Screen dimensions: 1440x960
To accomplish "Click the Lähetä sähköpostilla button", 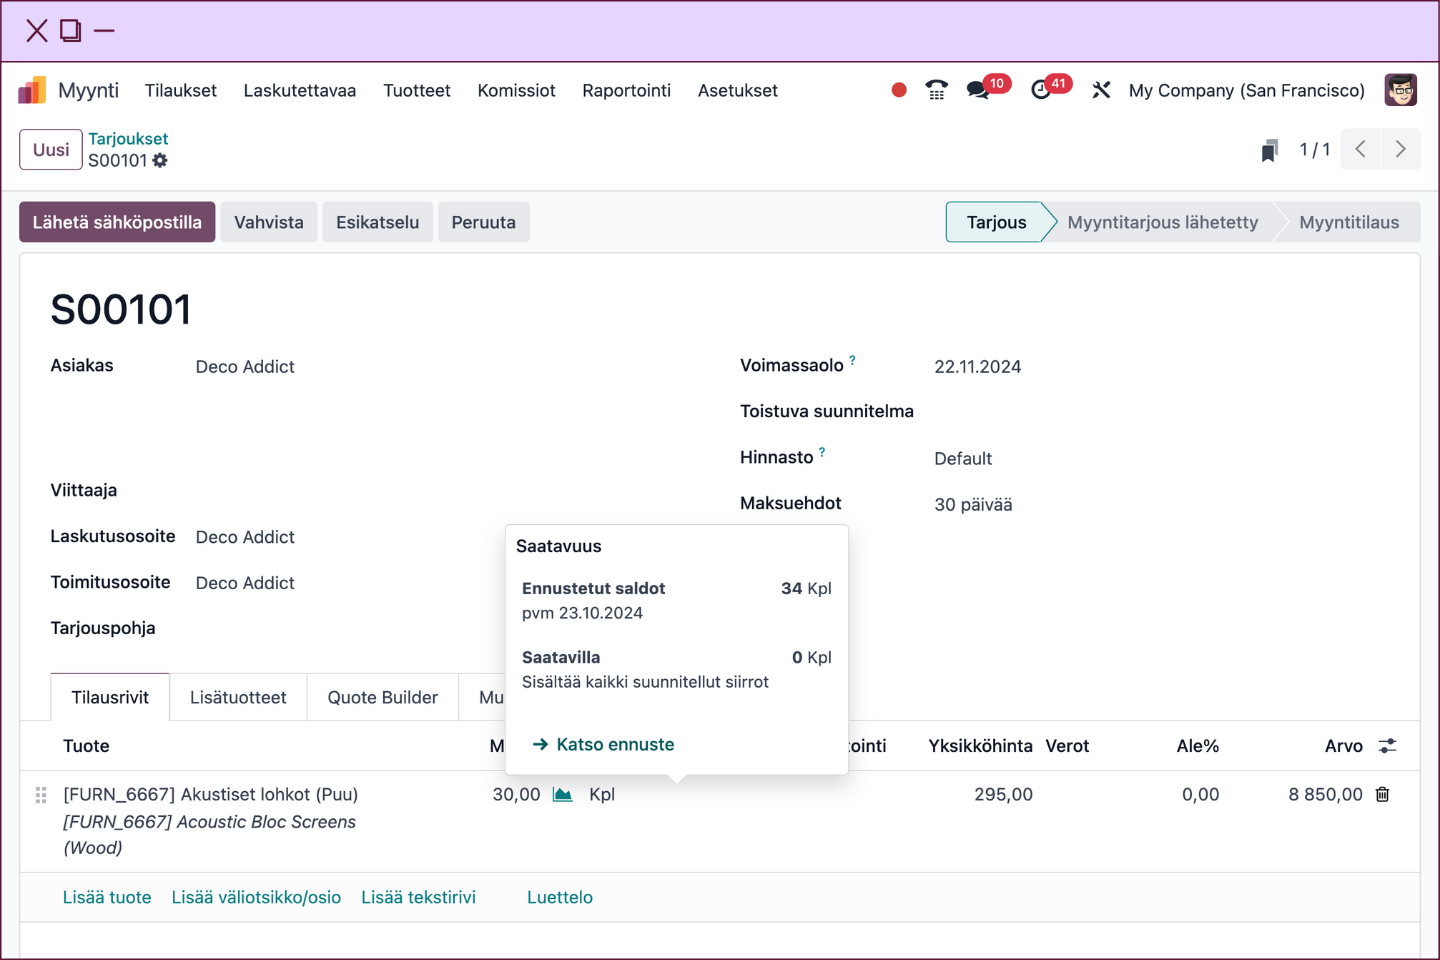I will point(117,222).
